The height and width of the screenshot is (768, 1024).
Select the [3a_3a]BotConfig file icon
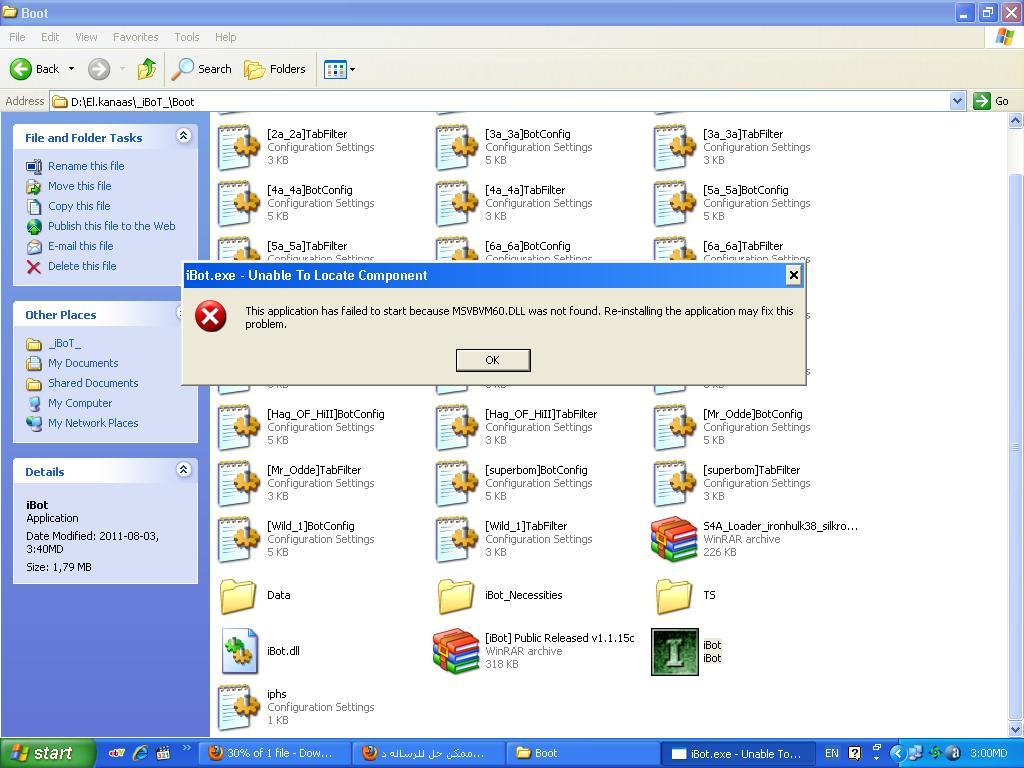click(456, 147)
